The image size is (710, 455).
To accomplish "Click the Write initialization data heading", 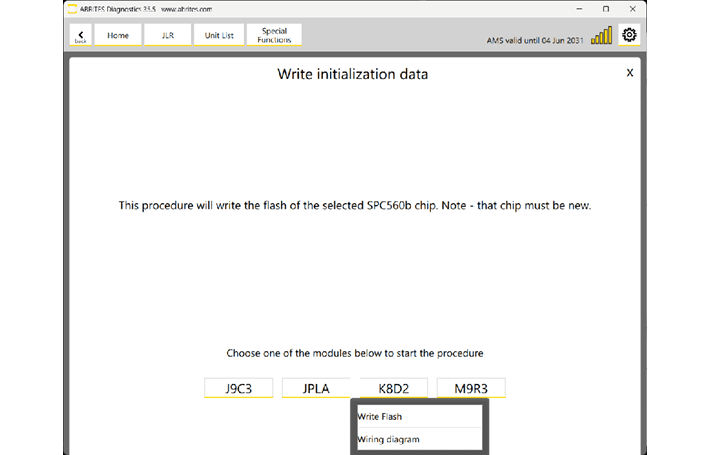I will [352, 74].
